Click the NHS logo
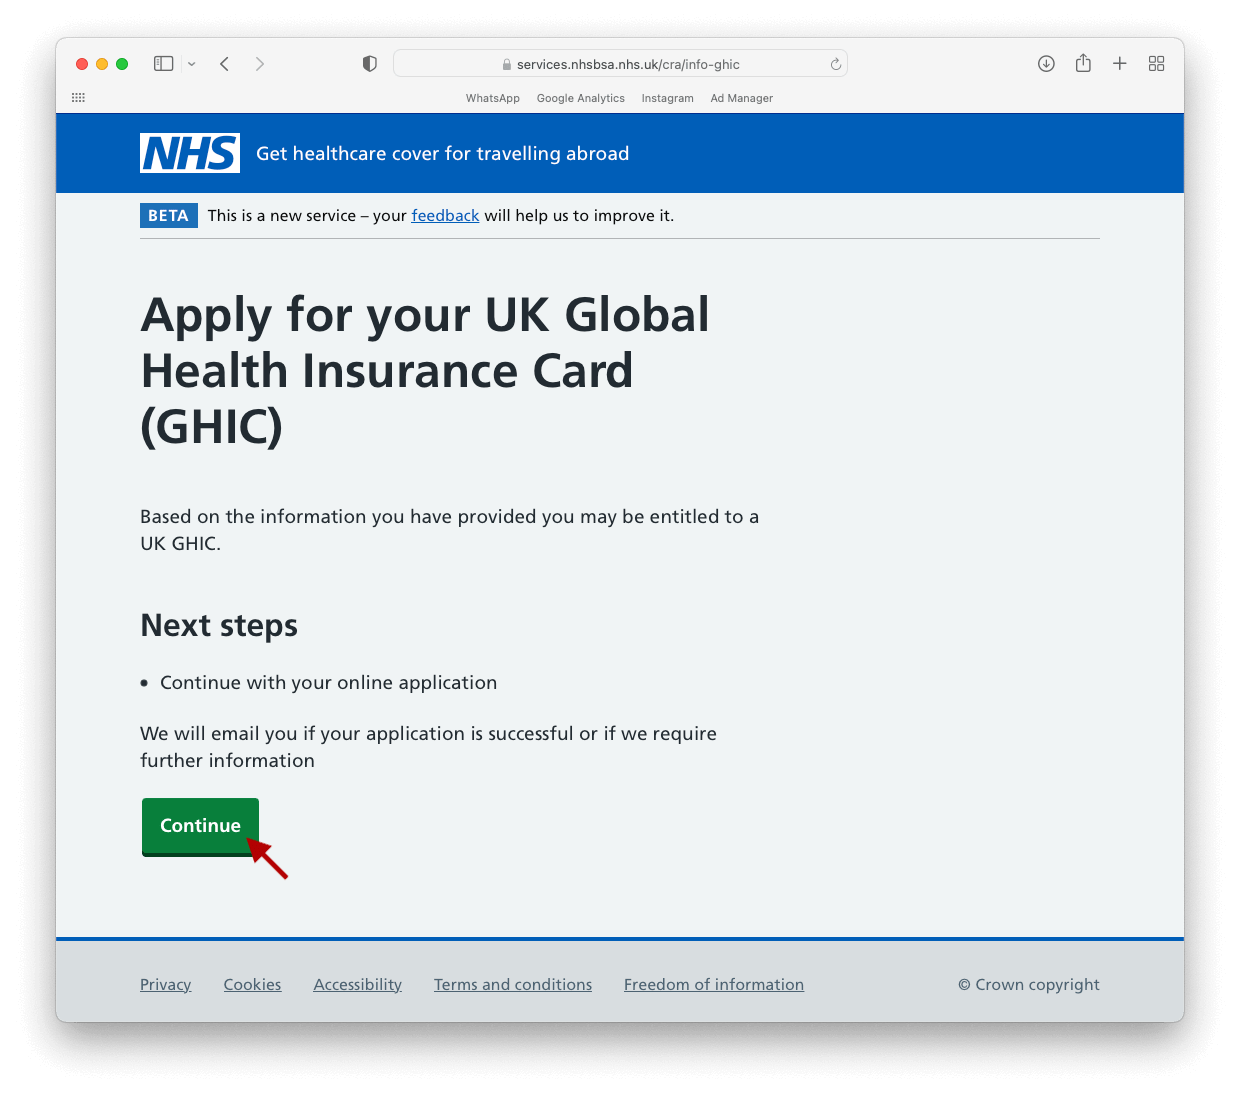The height and width of the screenshot is (1096, 1240). (190, 153)
